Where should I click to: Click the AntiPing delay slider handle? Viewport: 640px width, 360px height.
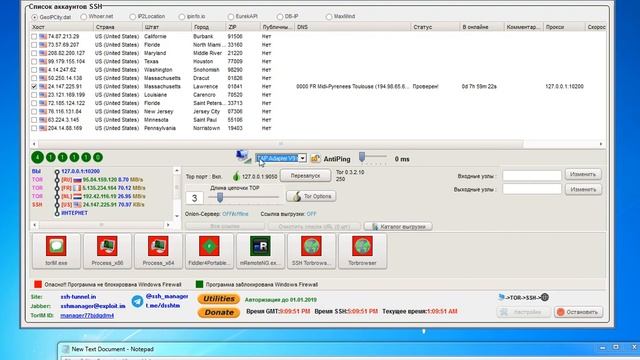click(x=362, y=157)
